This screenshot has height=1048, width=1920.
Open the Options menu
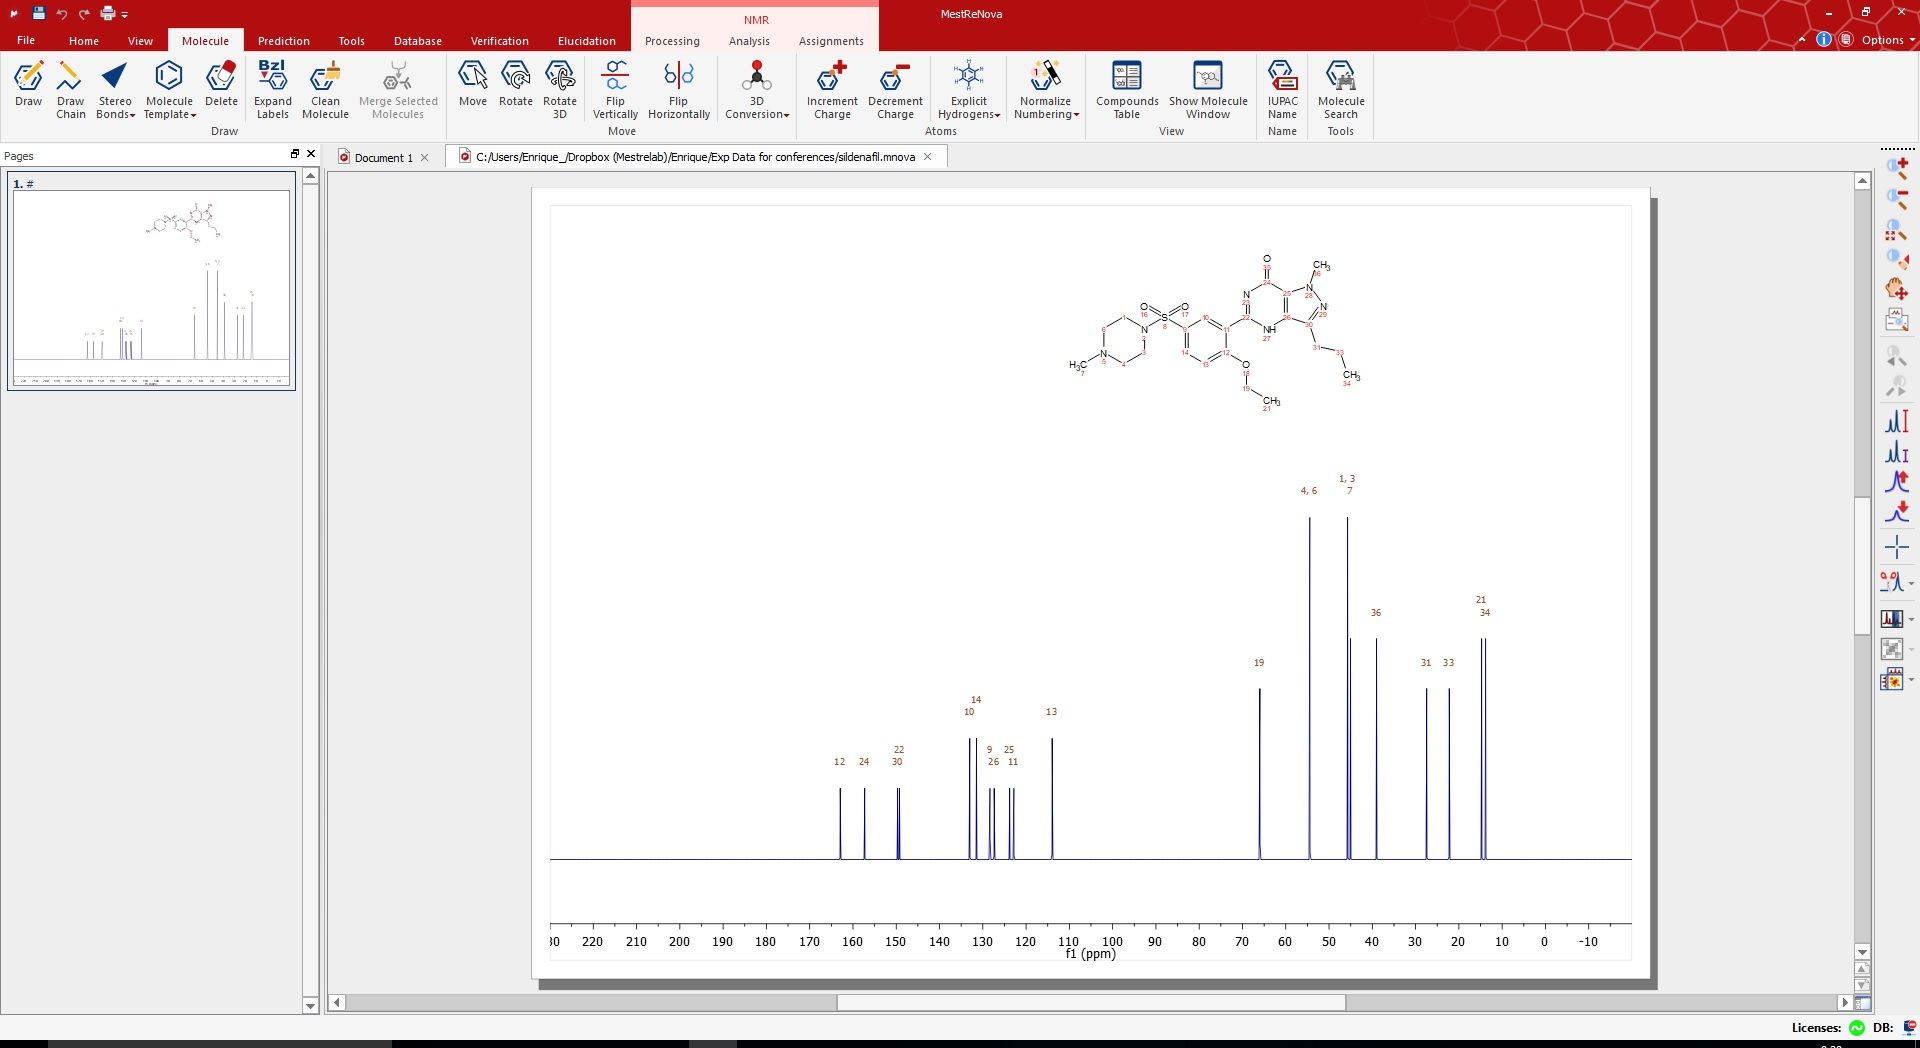(x=1887, y=40)
